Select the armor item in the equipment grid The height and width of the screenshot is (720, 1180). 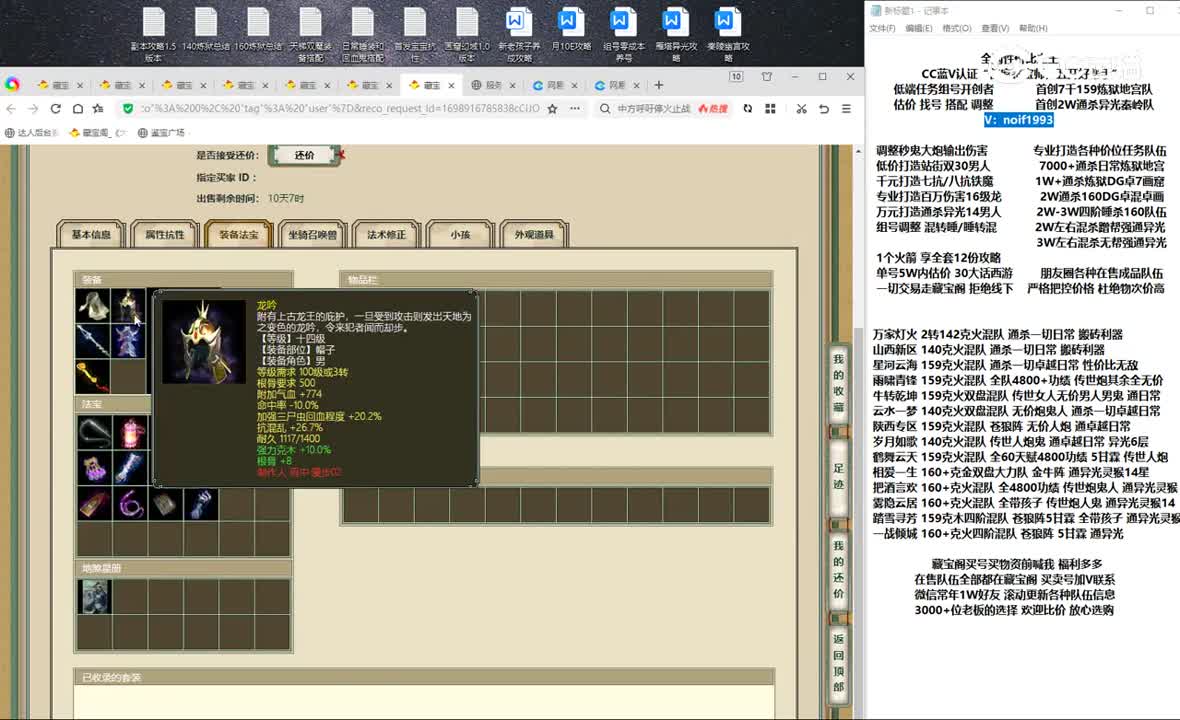129,341
